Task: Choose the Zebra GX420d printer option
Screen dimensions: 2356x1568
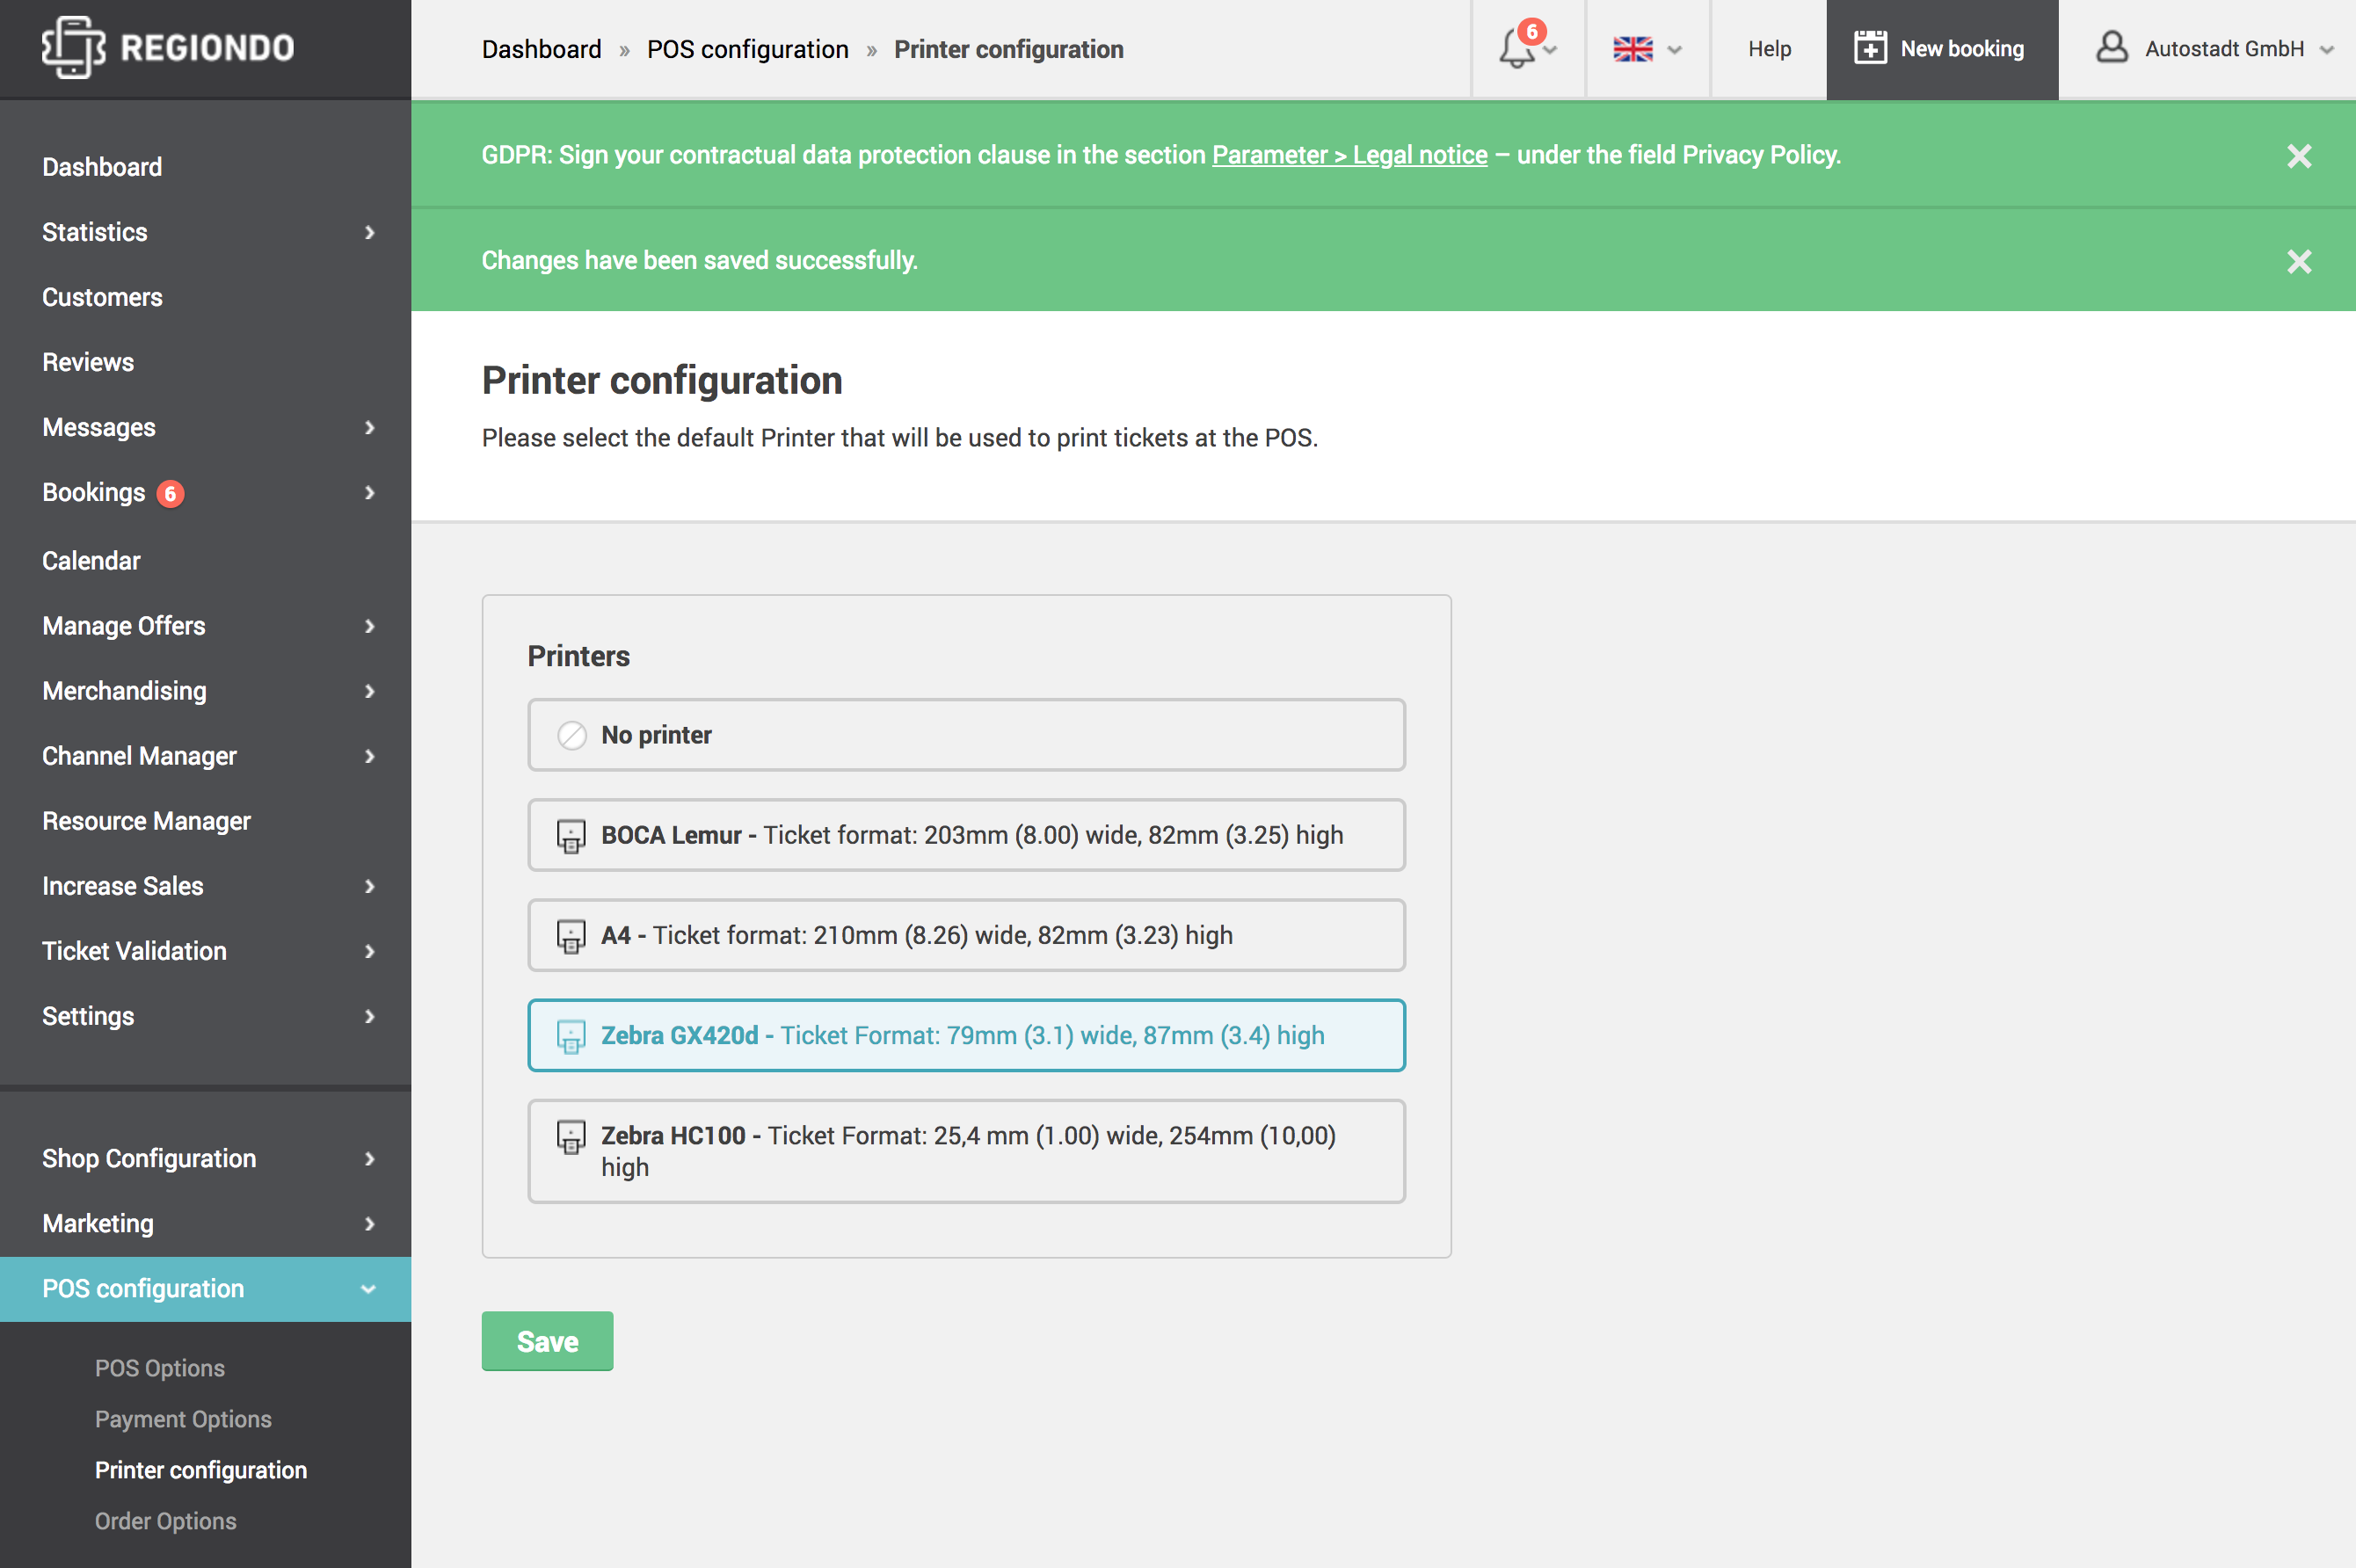Action: click(966, 1035)
